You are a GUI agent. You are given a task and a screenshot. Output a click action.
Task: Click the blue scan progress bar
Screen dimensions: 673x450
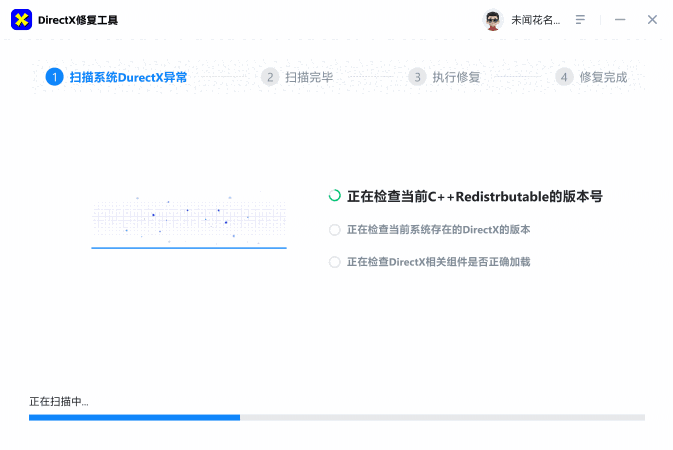337,417
